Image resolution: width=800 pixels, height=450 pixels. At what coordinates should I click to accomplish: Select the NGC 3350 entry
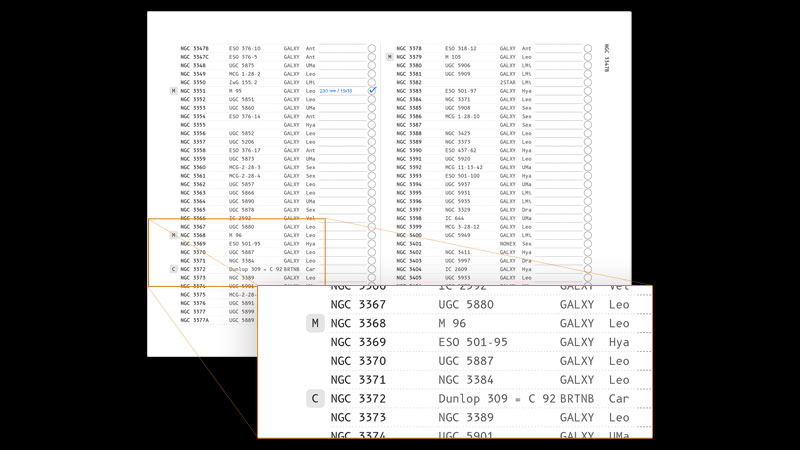193,82
